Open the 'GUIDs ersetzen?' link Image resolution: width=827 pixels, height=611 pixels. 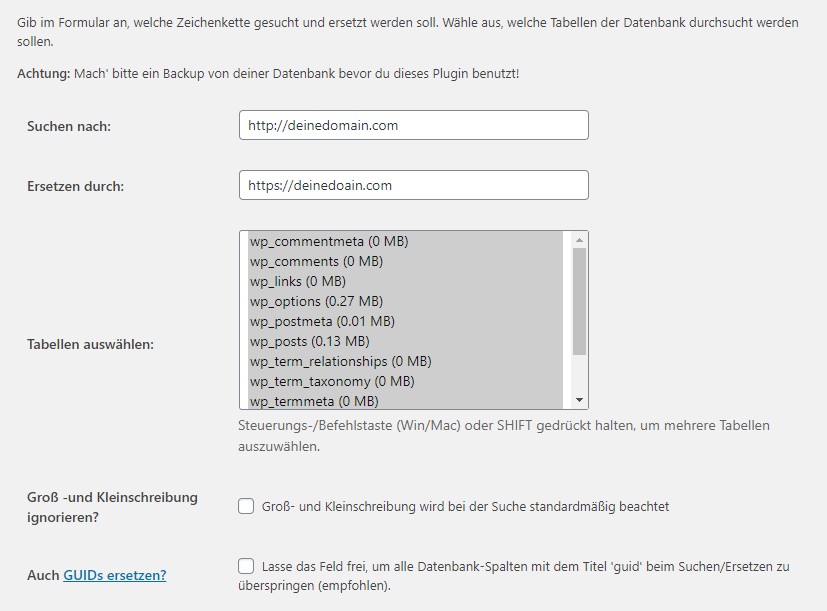115,575
